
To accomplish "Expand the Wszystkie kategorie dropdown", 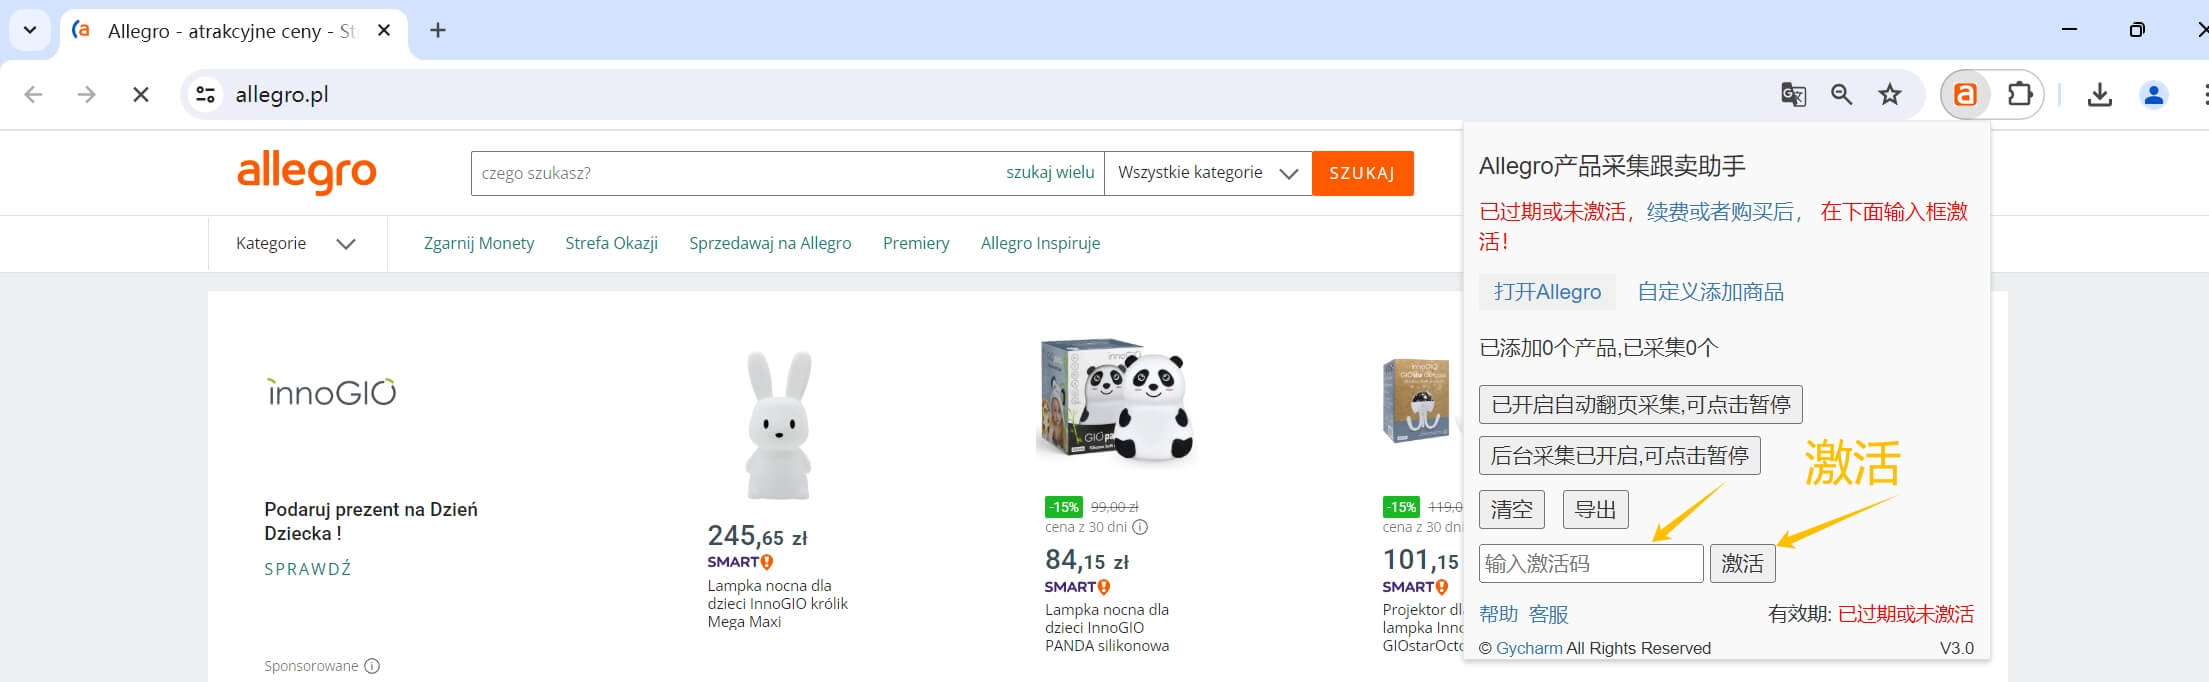I will click(1208, 173).
